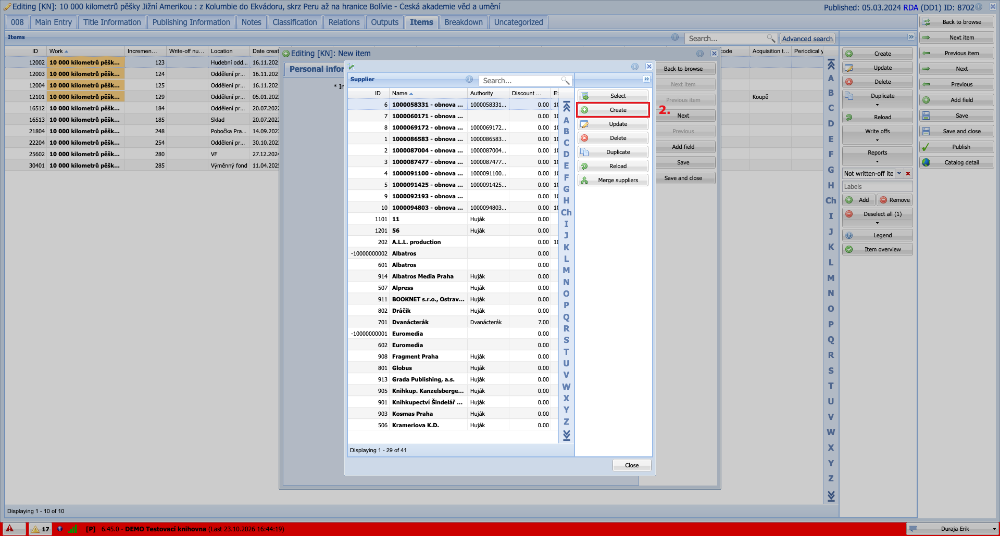Open warnings counter showing 17
The width and height of the screenshot is (1000, 536).
coord(40,529)
